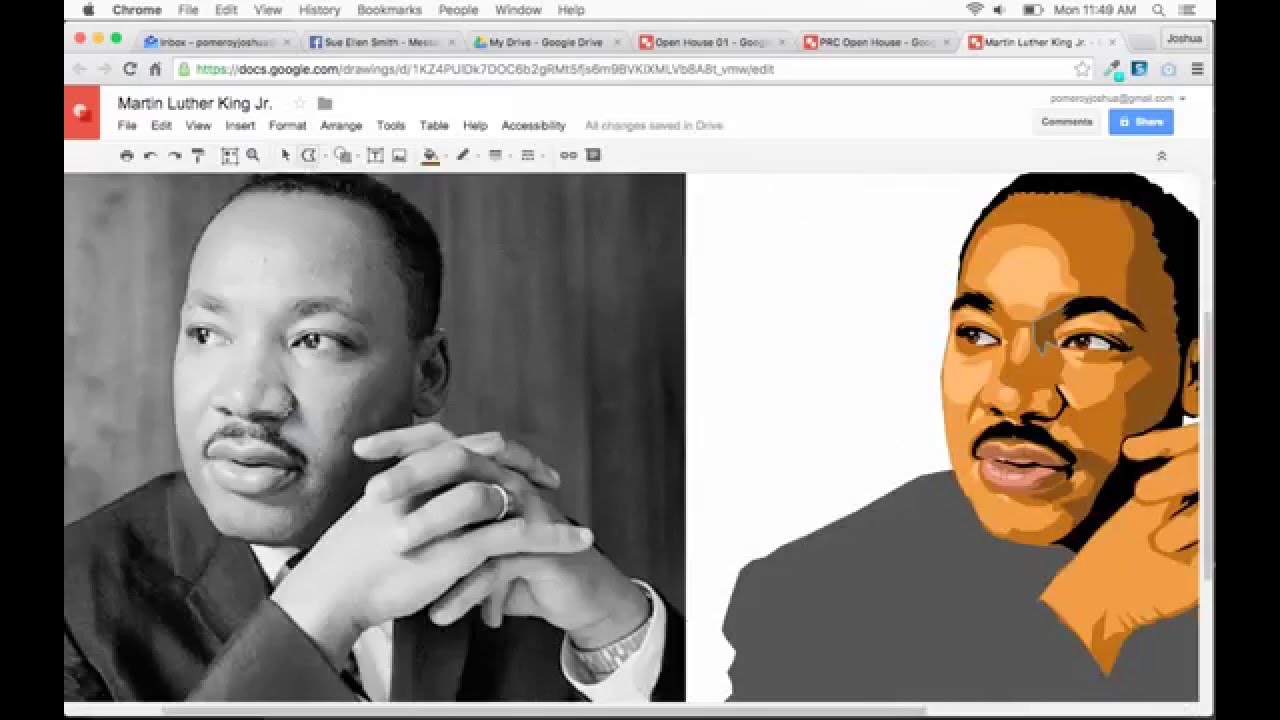
Task: Star the Martin Luther King Jr. document
Action: coord(298,102)
